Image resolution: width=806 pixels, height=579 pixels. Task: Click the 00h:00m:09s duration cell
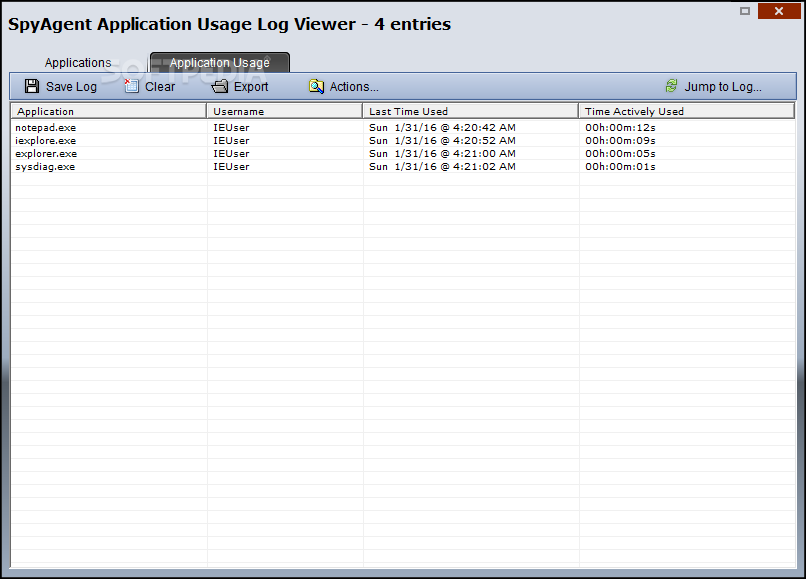pyautogui.click(x=620, y=140)
